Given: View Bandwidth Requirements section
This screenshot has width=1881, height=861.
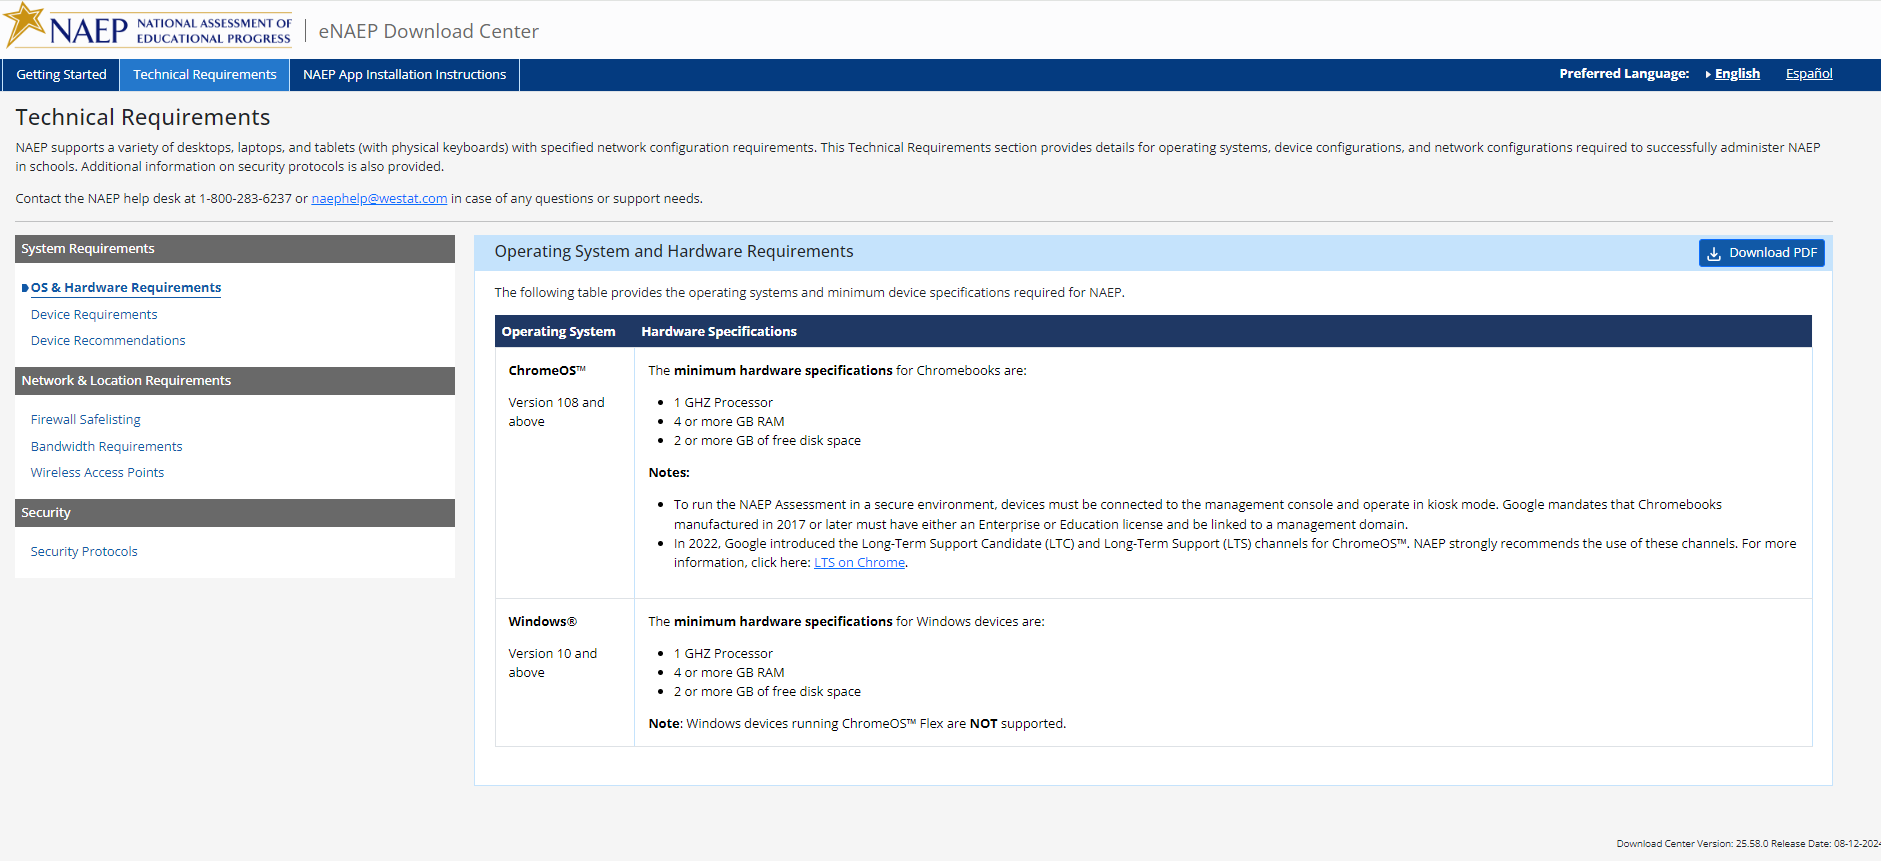Looking at the screenshot, I should pos(107,447).
